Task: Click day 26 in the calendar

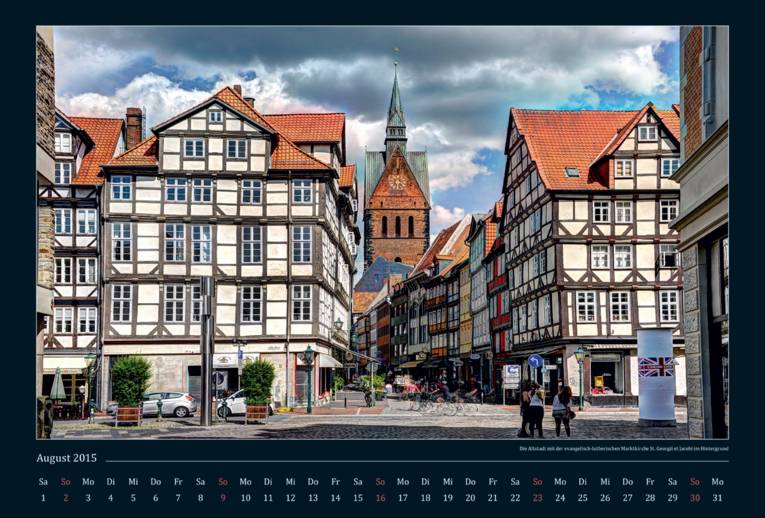Action: click(605, 497)
